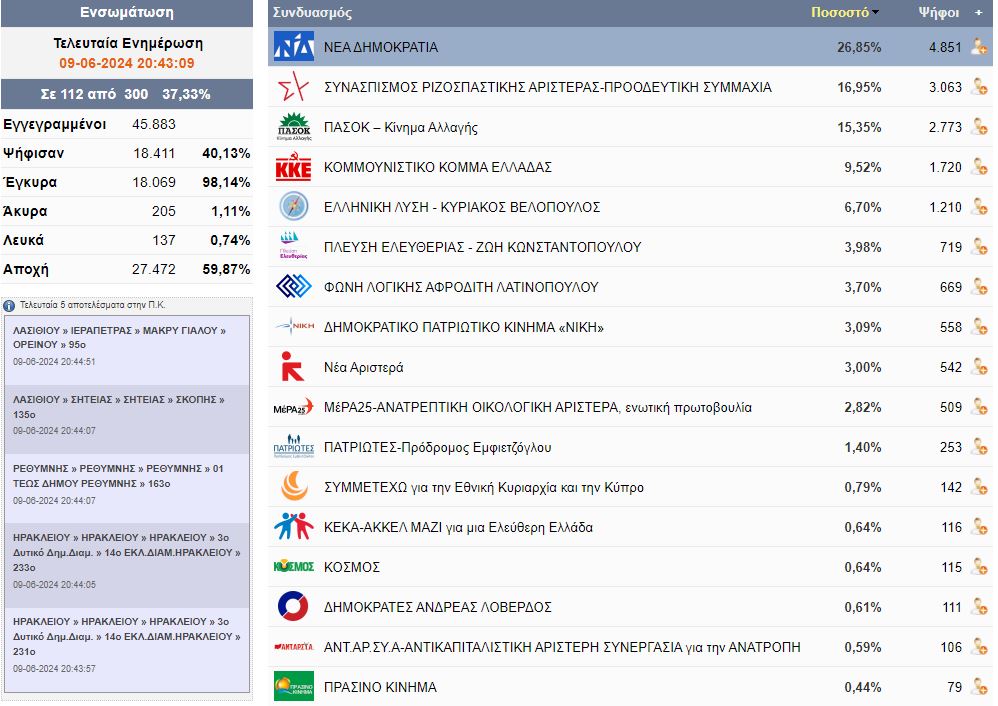
Task: Click the ΣΥΜΜΕΤΕΧΩ orange crescent logo
Action: pyautogui.click(x=293, y=486)
